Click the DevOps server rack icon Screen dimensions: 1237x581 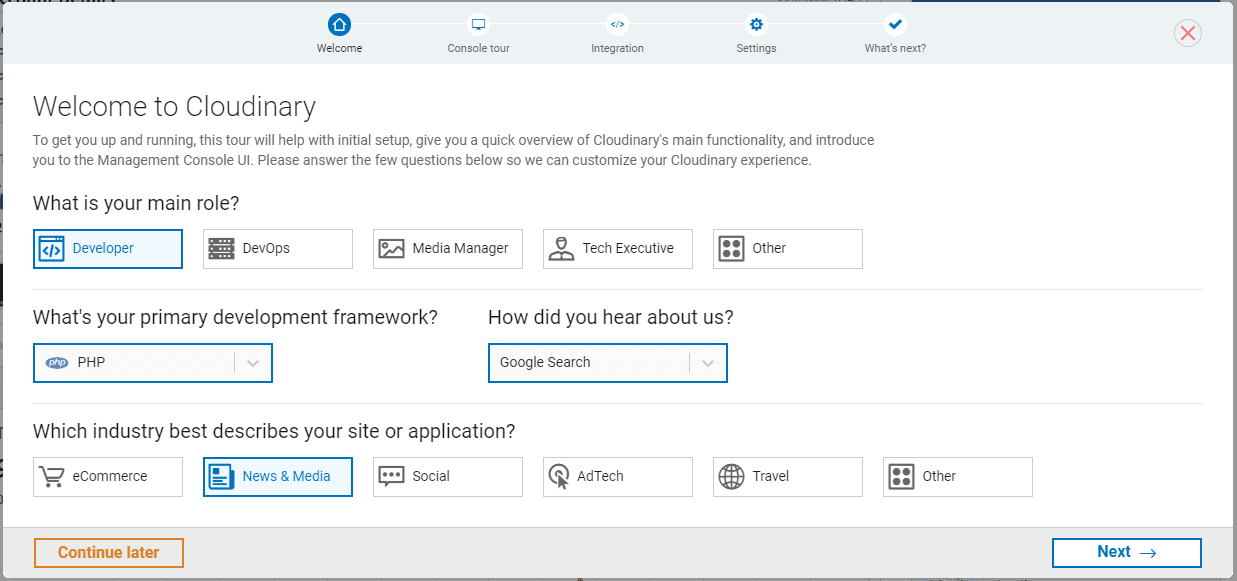pyautogui.click(x=221, y=249)
